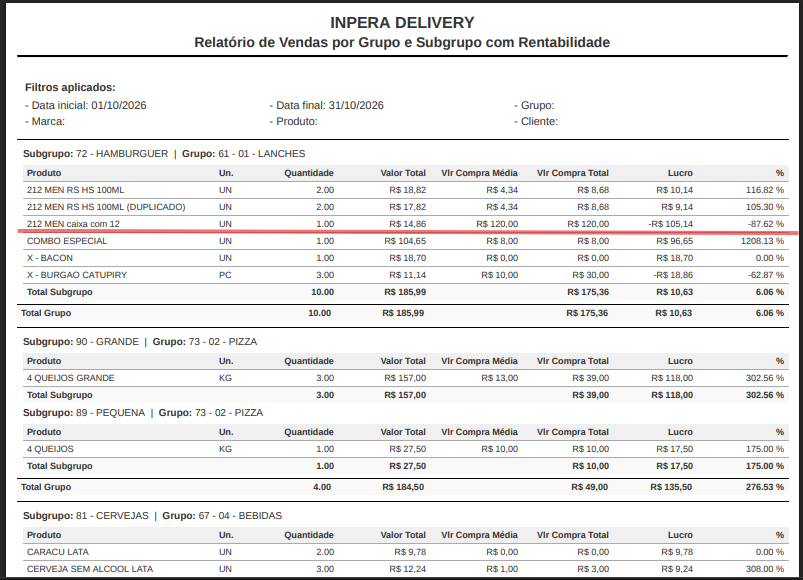Click the "Subgrupo: 89 - PEQUENA" heading
The height and width of the screenshot is (580, 803).
(84, 413)
